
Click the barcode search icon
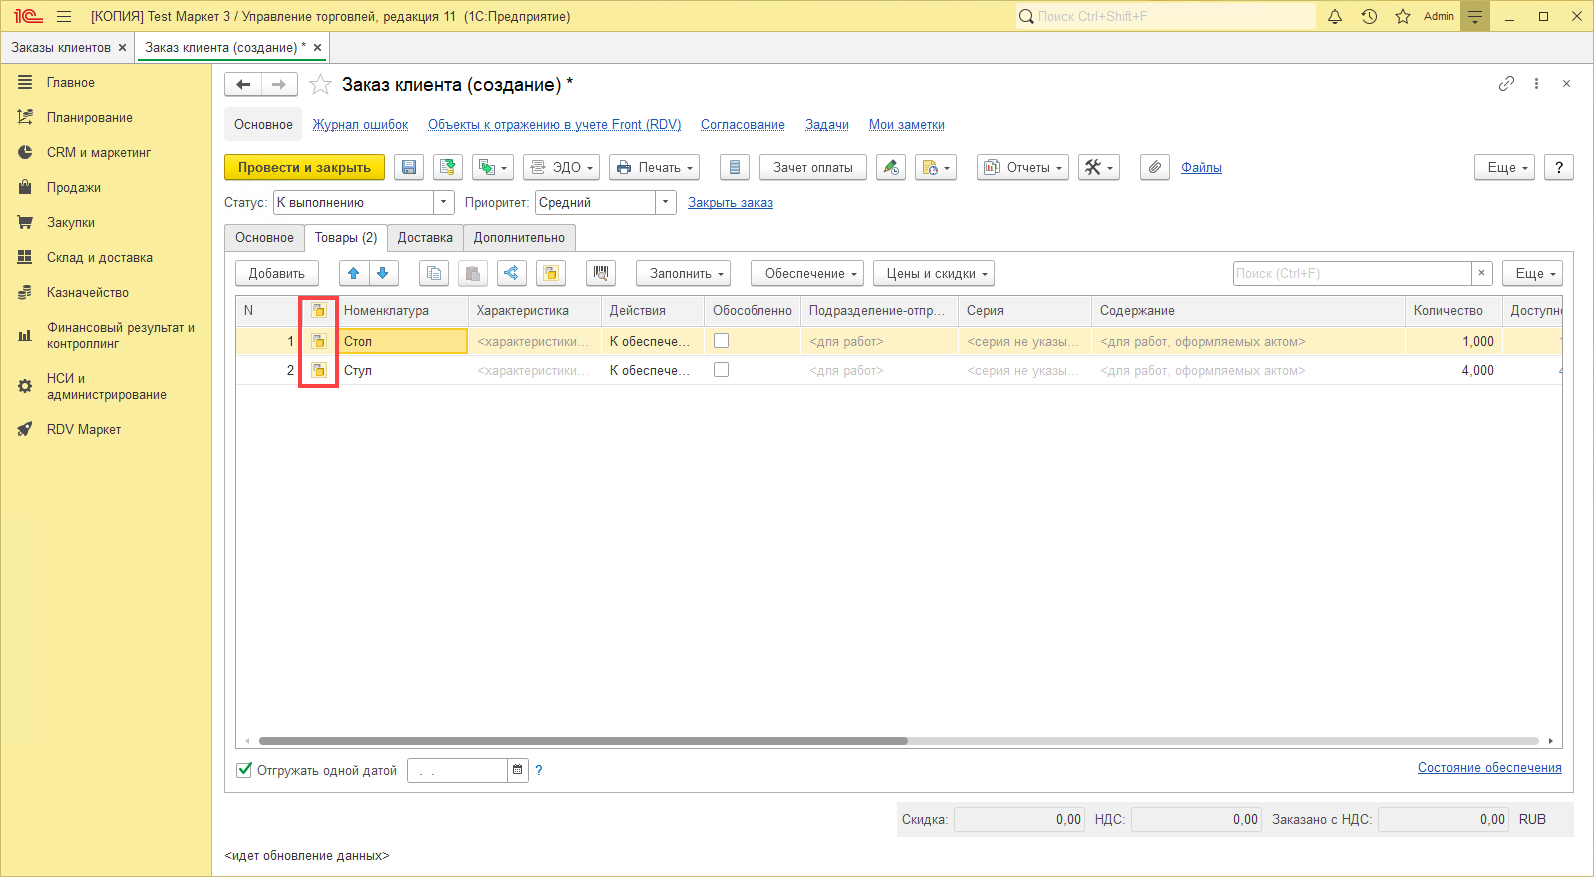pos(600,273)
